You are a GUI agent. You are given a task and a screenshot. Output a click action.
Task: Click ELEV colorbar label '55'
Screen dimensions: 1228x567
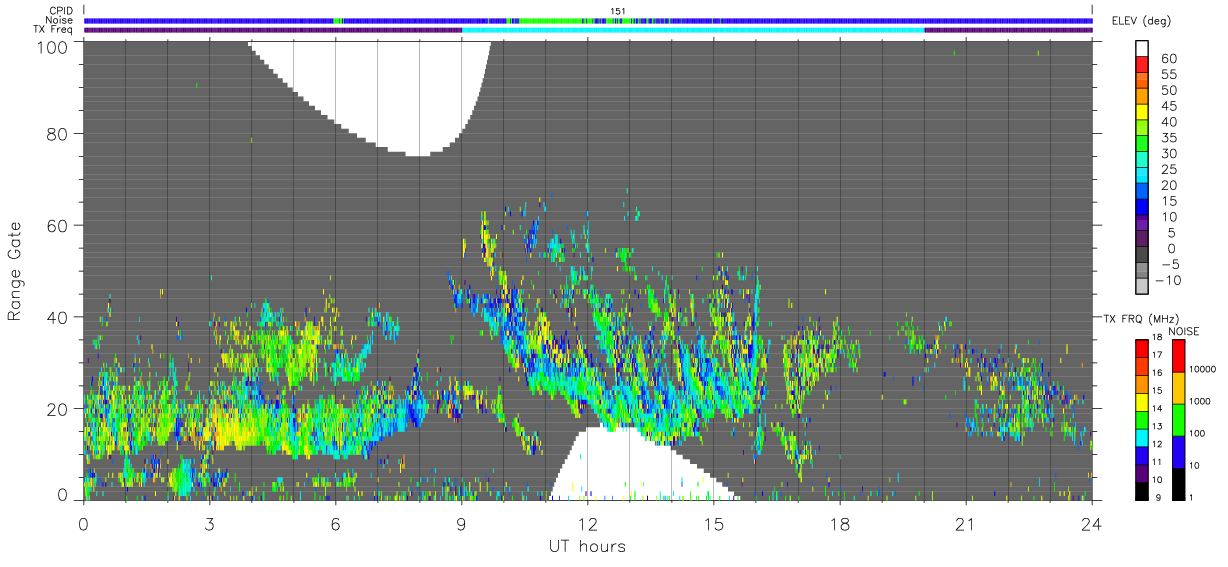pyautogui.click(x=1169, y=75)
